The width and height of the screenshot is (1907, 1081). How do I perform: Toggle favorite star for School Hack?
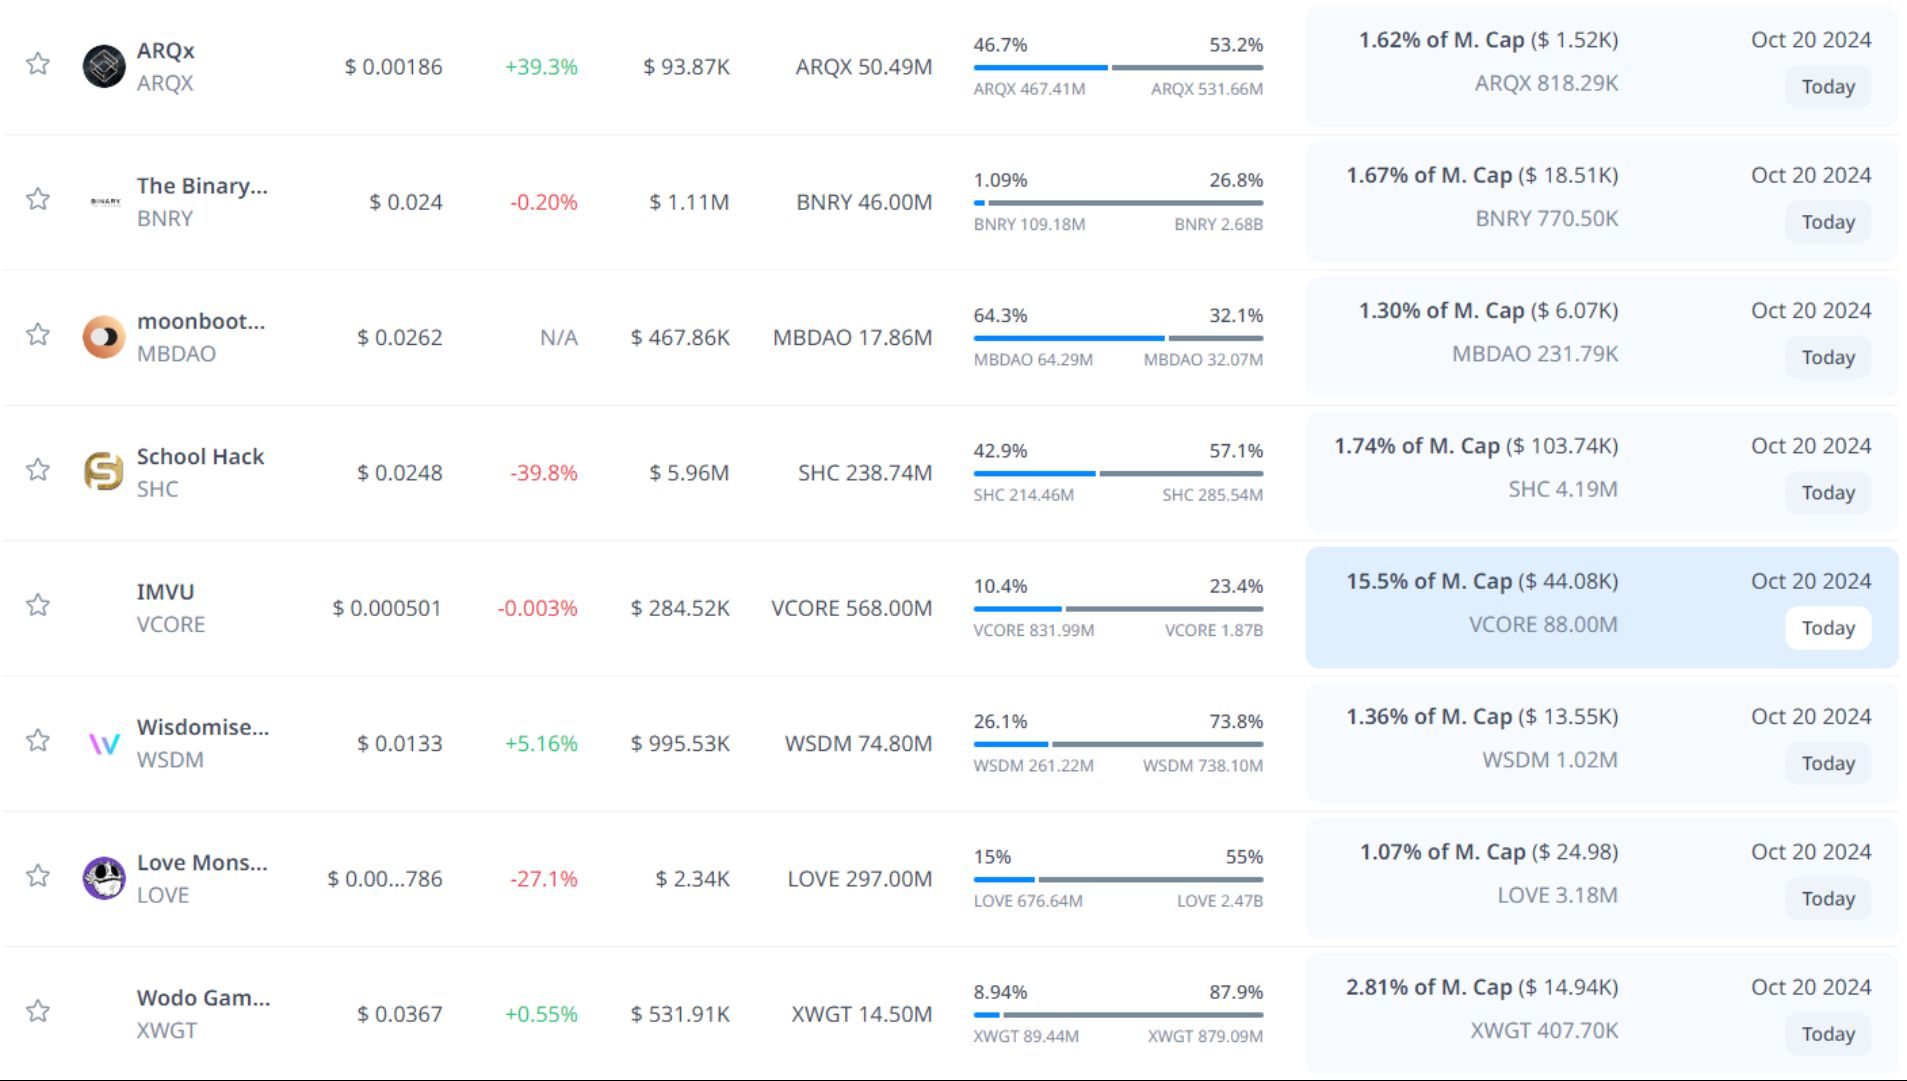38,470
